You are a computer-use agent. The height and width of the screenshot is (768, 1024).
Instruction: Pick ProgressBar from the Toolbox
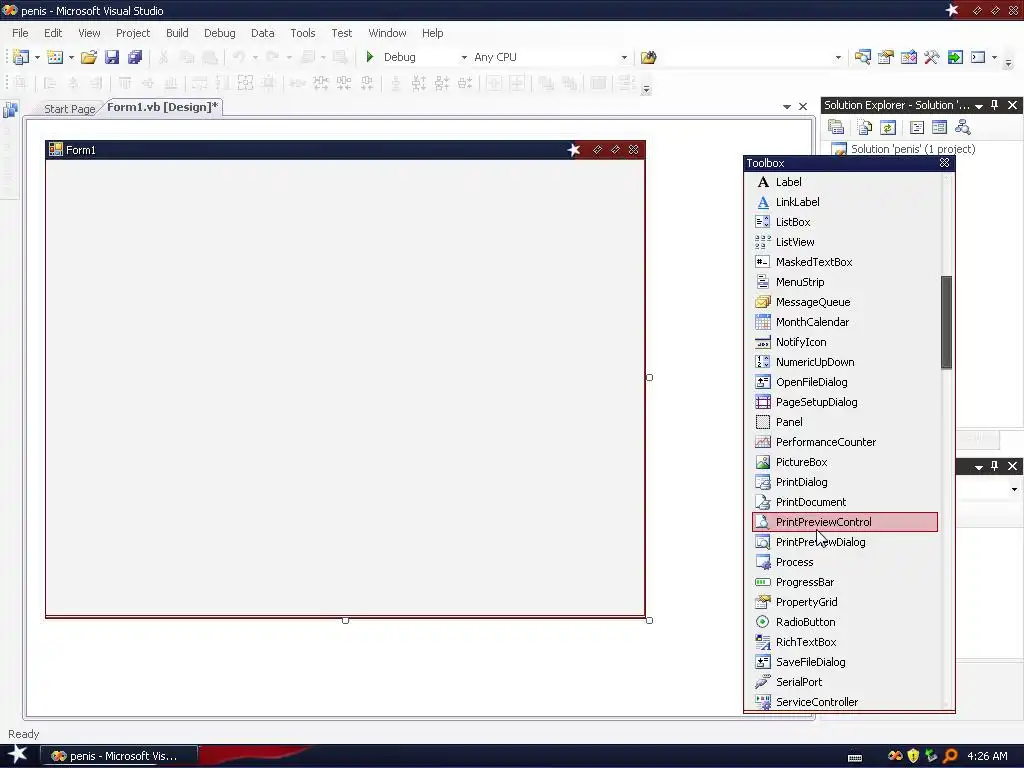click(x=845, y=583)
